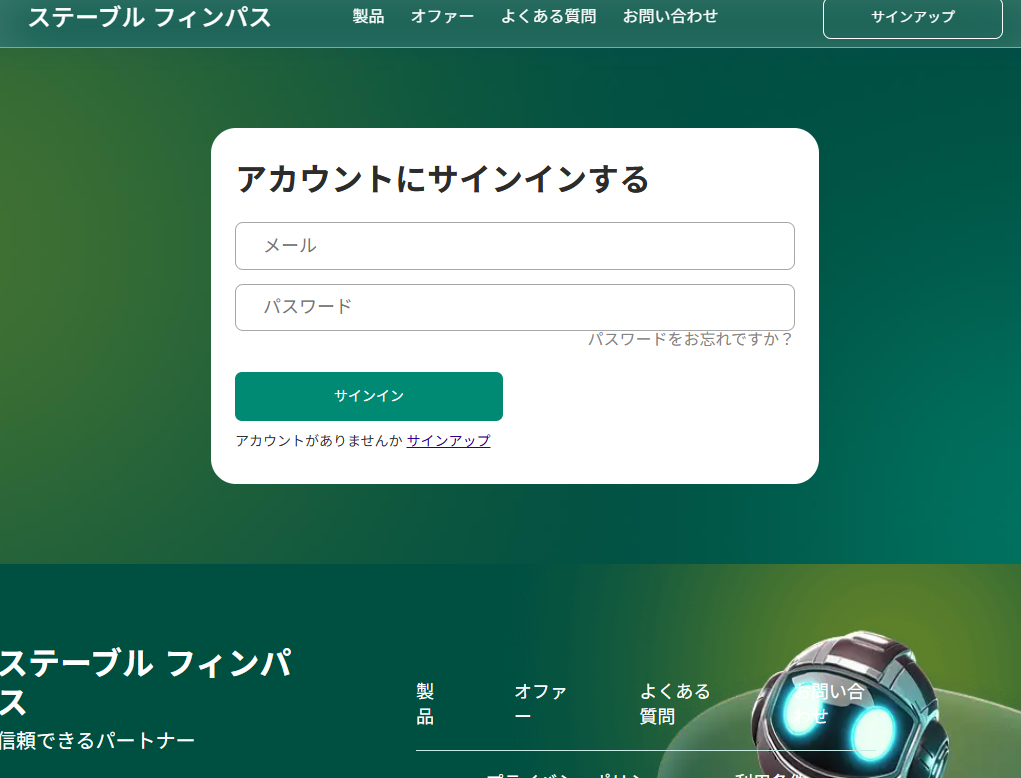Click the サインアップ link below the form

[449, 440]
